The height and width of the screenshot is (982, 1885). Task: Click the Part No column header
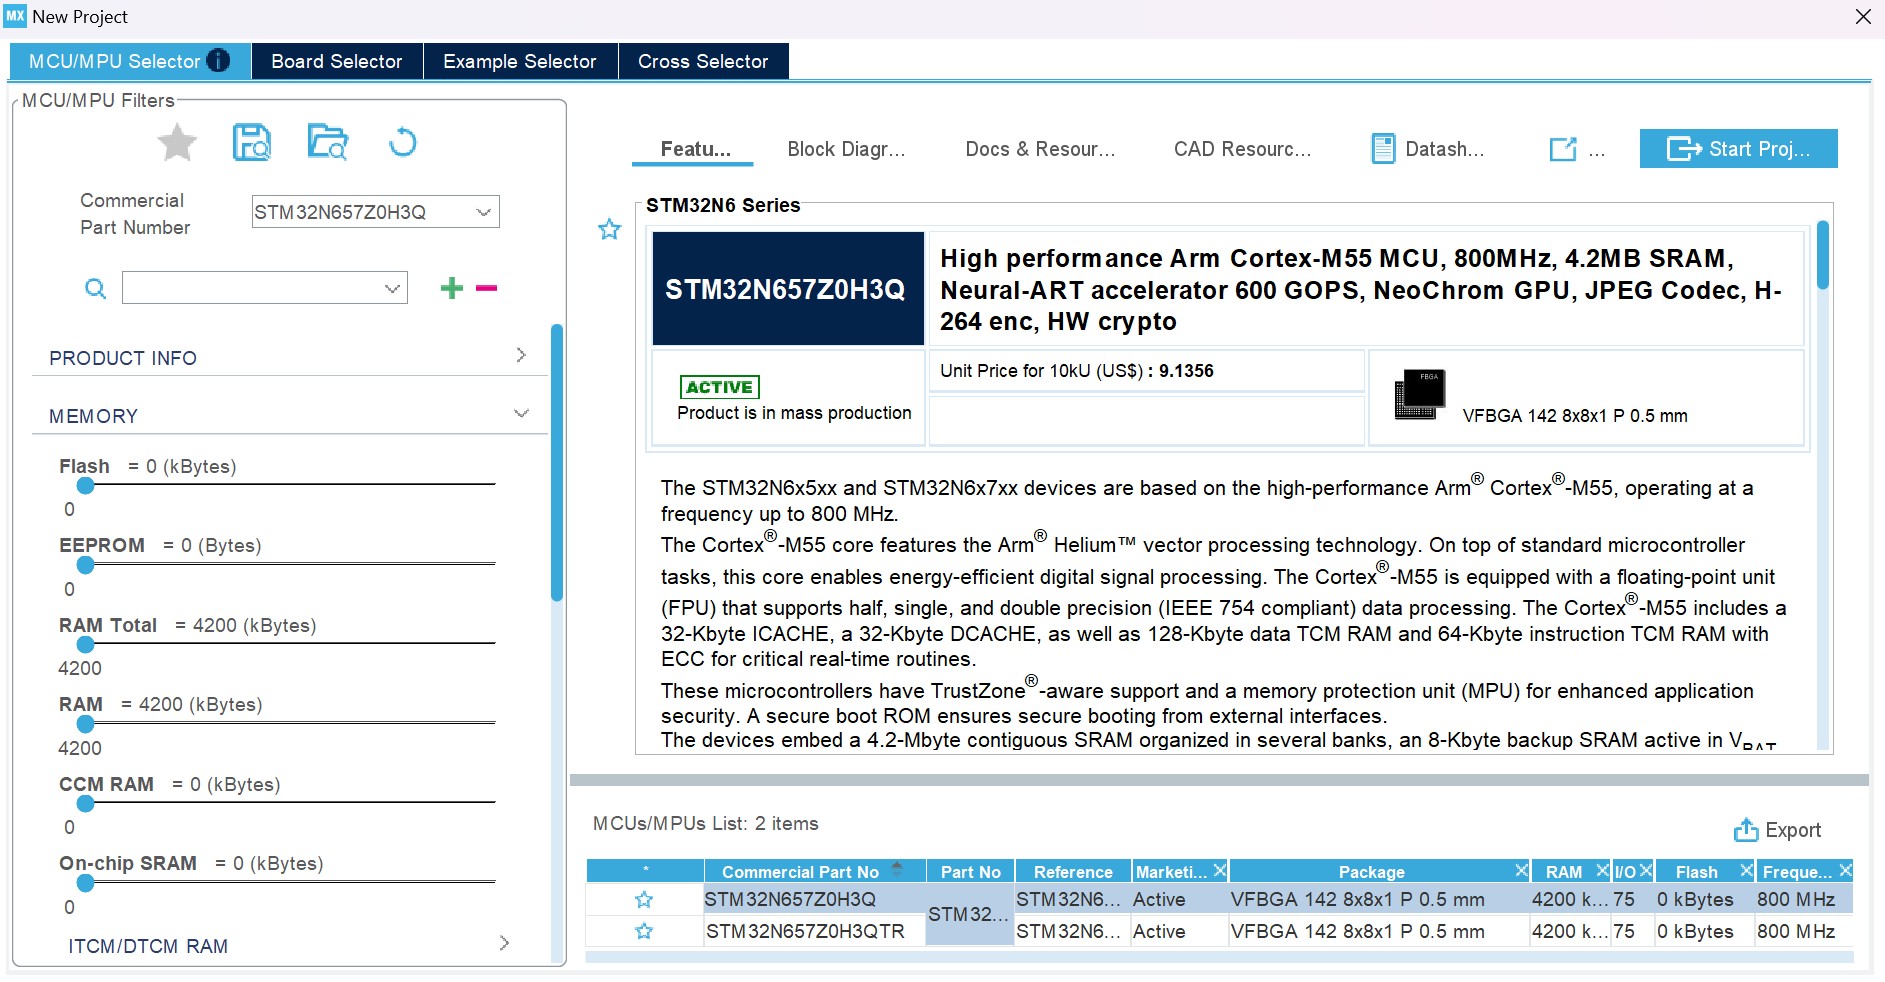[x=970, y=872]
